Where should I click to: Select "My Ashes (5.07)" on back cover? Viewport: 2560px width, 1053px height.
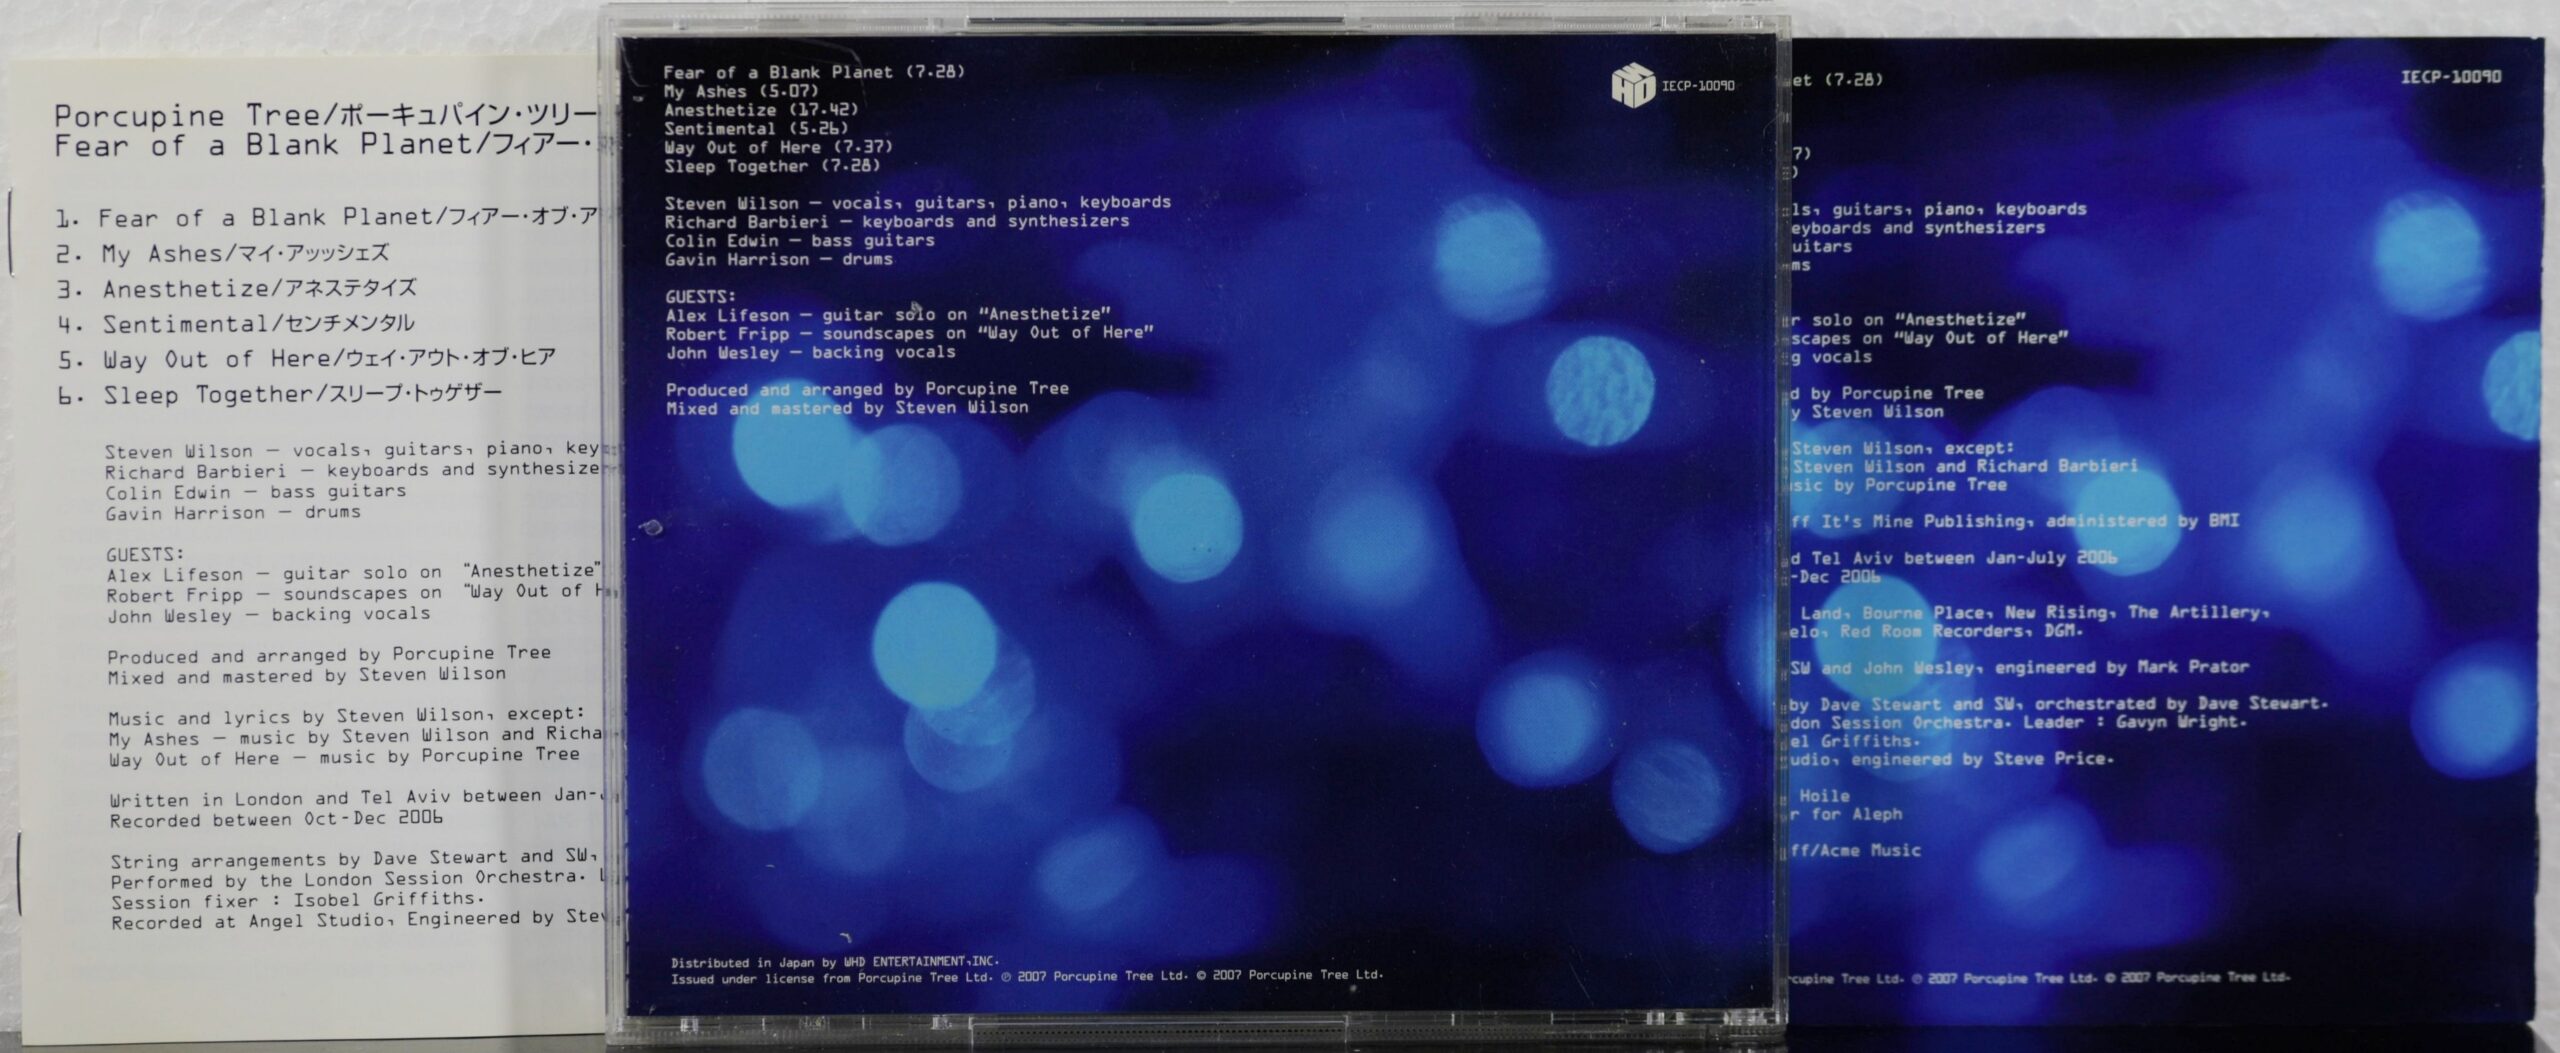(741, 91)
